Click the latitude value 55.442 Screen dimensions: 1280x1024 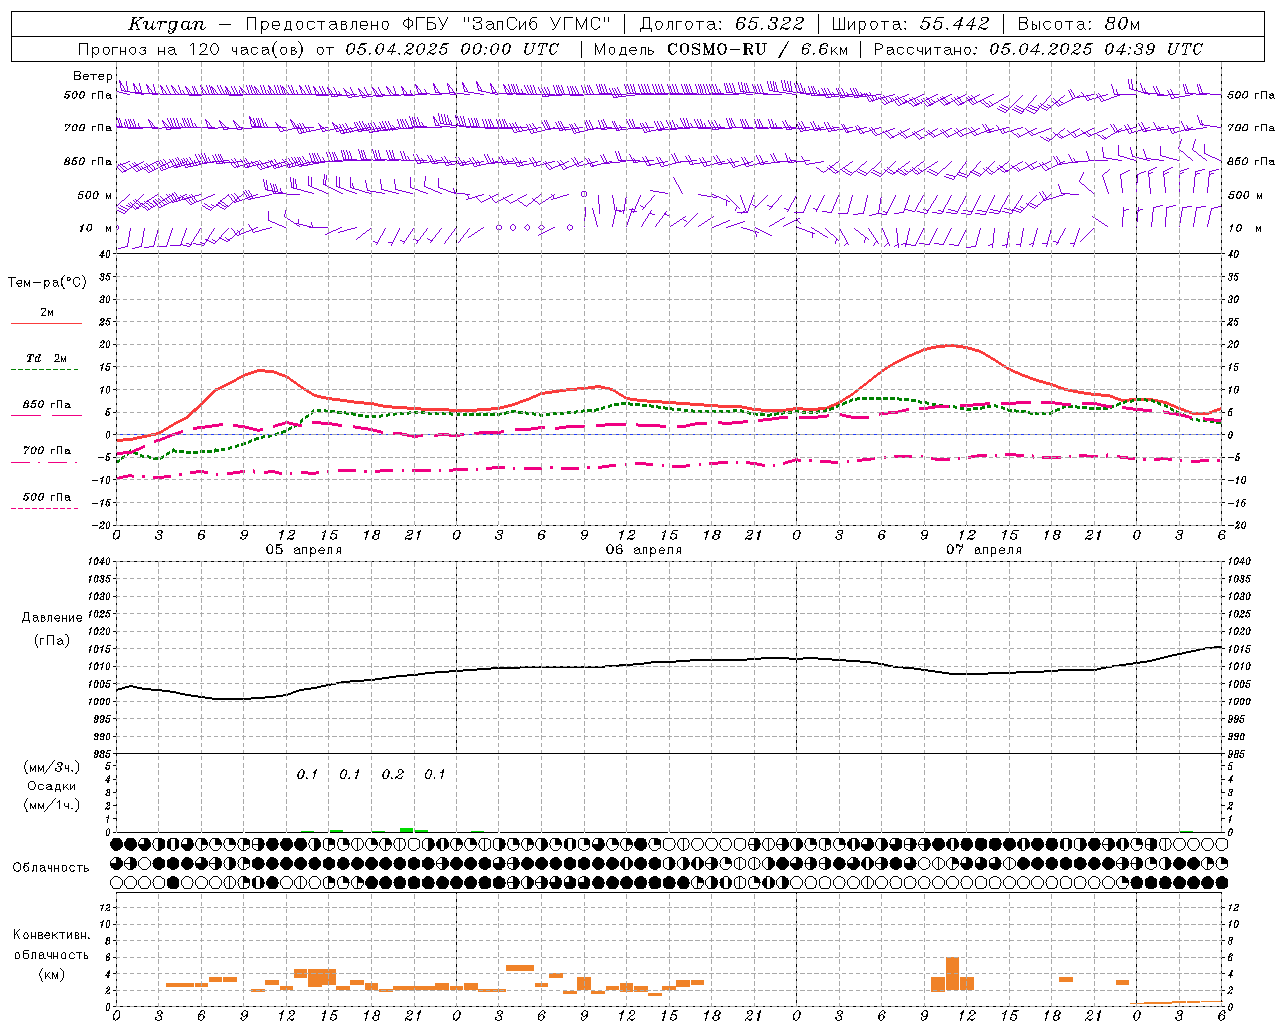tap(955, 24)
